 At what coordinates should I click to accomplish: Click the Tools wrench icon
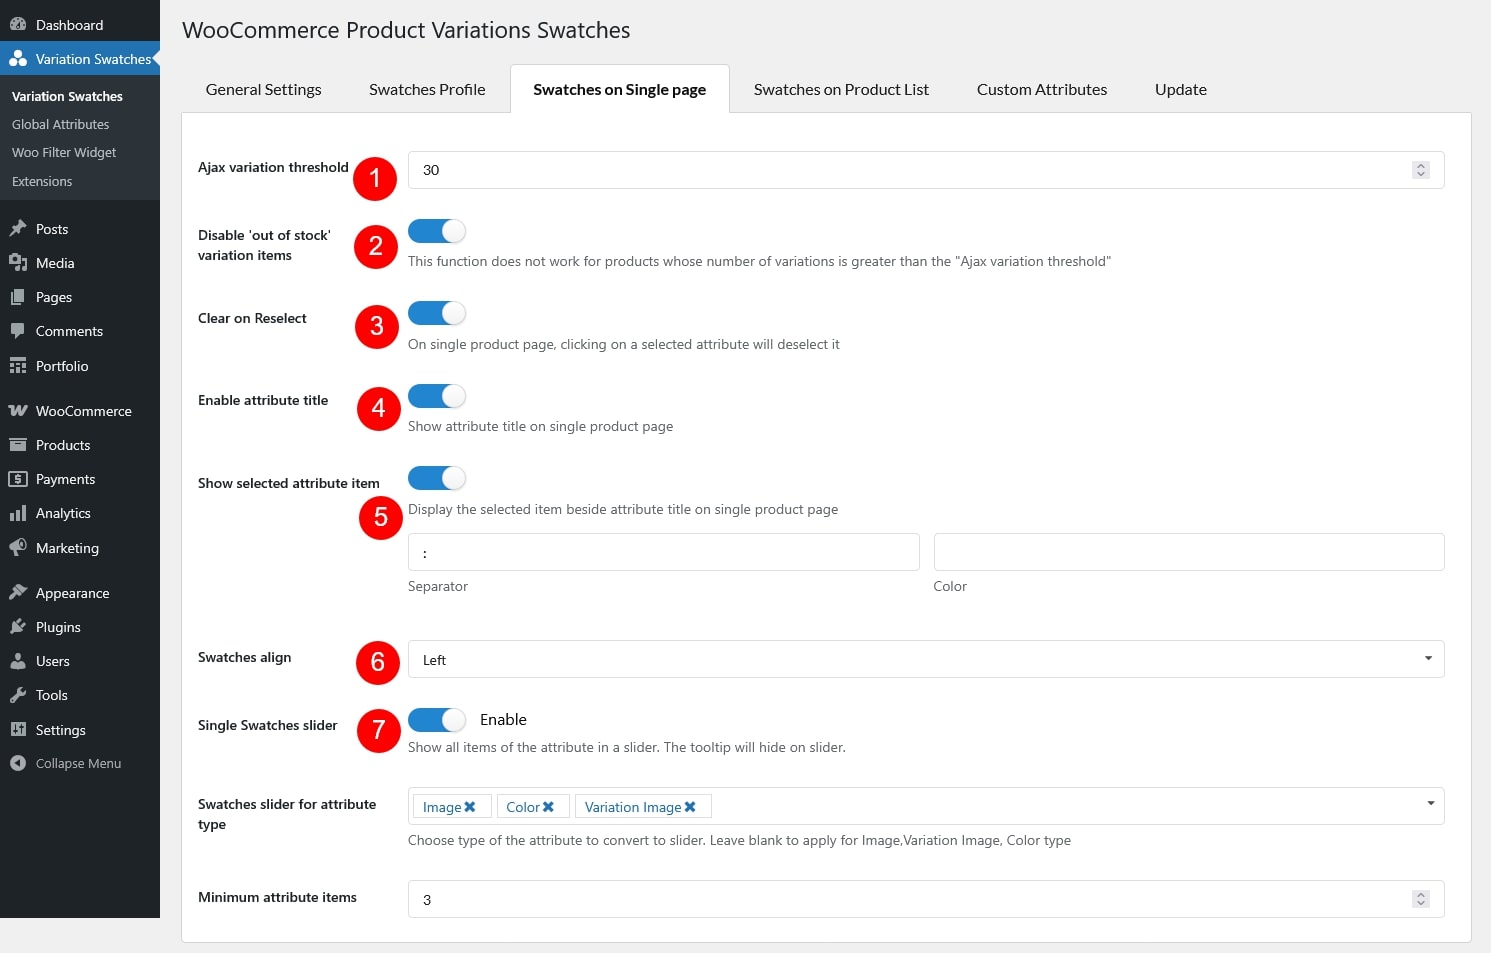[18, 695]
